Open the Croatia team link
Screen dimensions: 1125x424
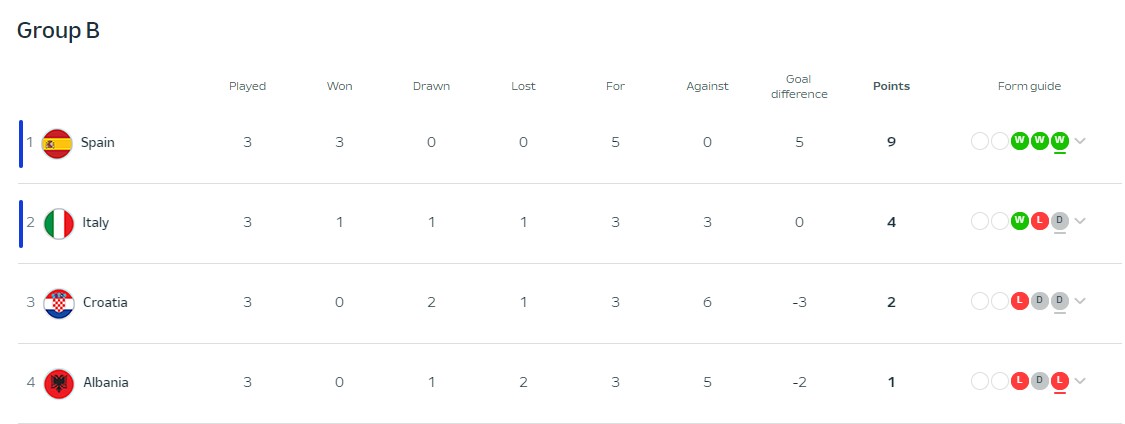coord(105,302)
